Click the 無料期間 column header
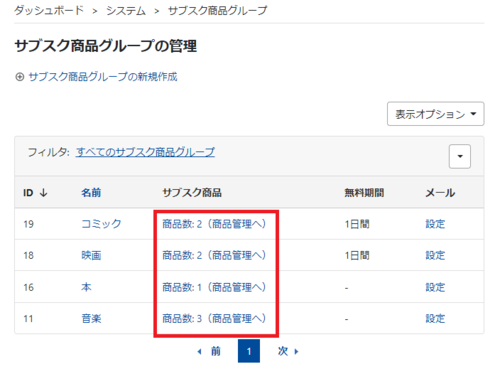Image resolution: width=500 pixels, height=374 pixels. [x=364, y=193]
